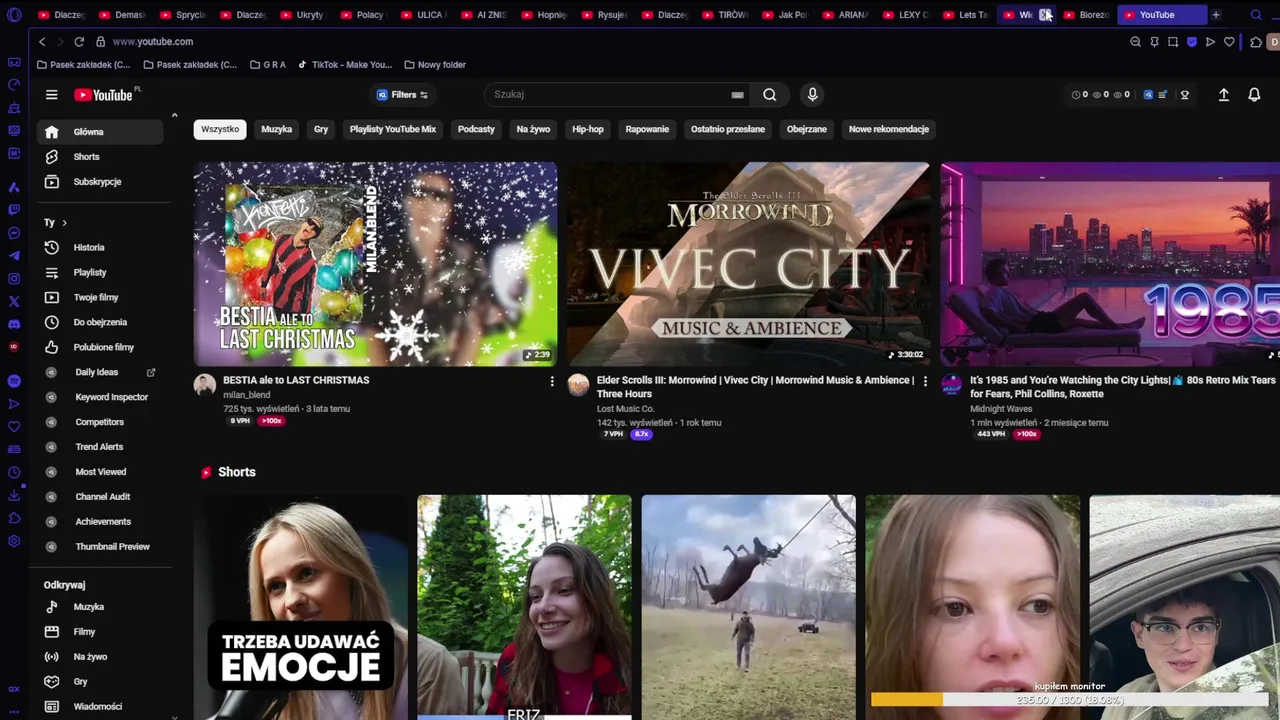Viewport: 1280px width, 720px height.
Task: Open the VIVEC CITY video thumbnail
Action: 749,264
